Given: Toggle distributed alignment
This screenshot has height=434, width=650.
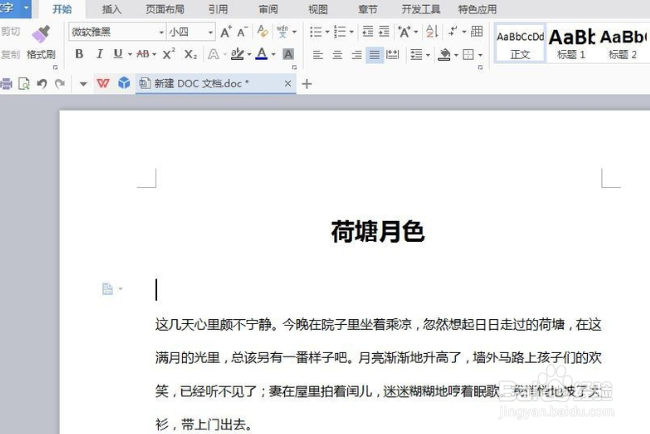Looking at the screenshot, I should pyautogui.click(x=392, y=54).
